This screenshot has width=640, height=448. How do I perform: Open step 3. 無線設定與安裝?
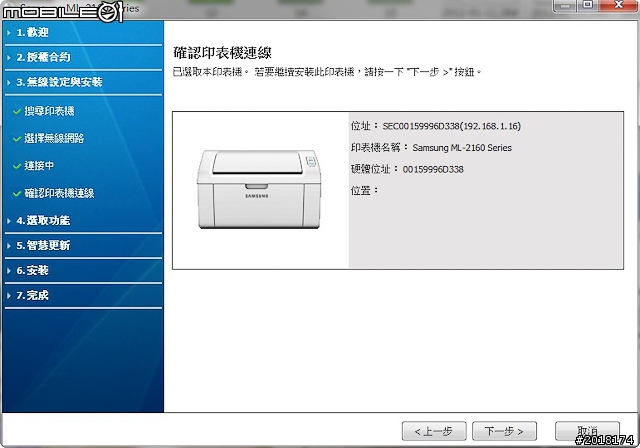tap(83, 82)
